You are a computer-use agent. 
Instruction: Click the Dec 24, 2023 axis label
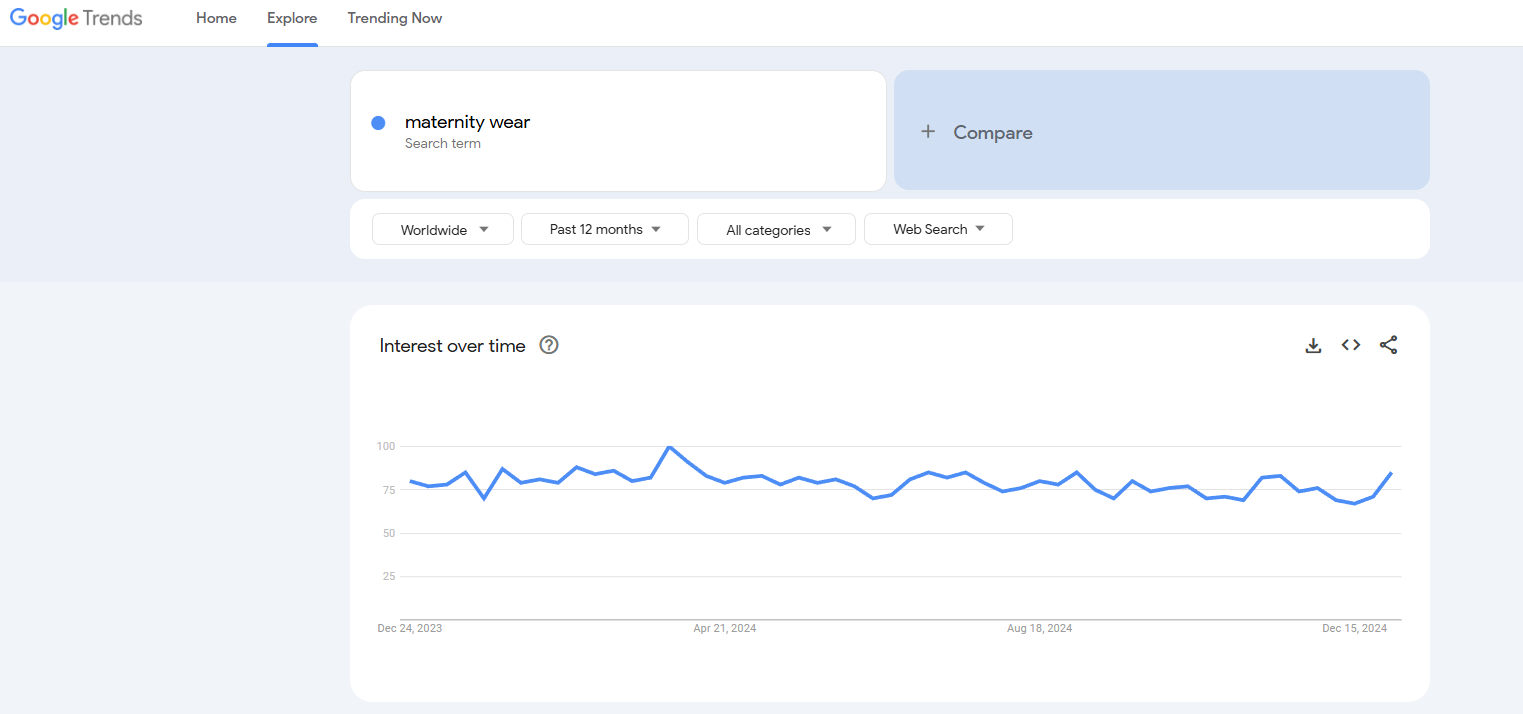click(x=409, y=628)
